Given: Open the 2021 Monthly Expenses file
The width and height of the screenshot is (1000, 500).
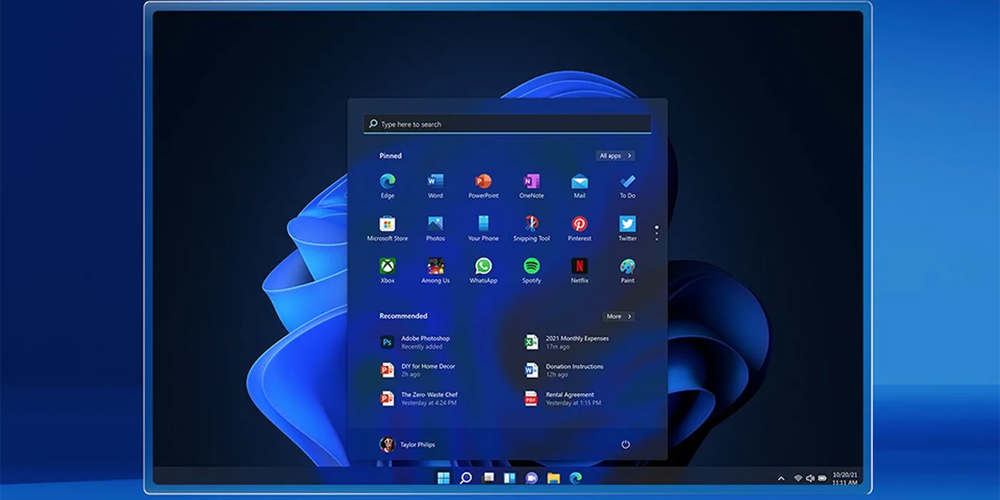Looking at the screenshot, I should pyautogui.click(x=567, y=342).
